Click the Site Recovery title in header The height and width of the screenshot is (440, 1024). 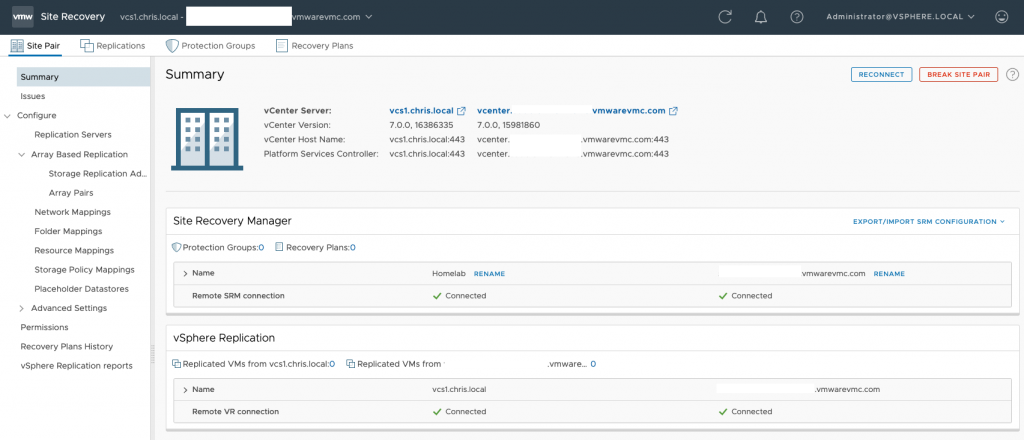click(73, 17)
